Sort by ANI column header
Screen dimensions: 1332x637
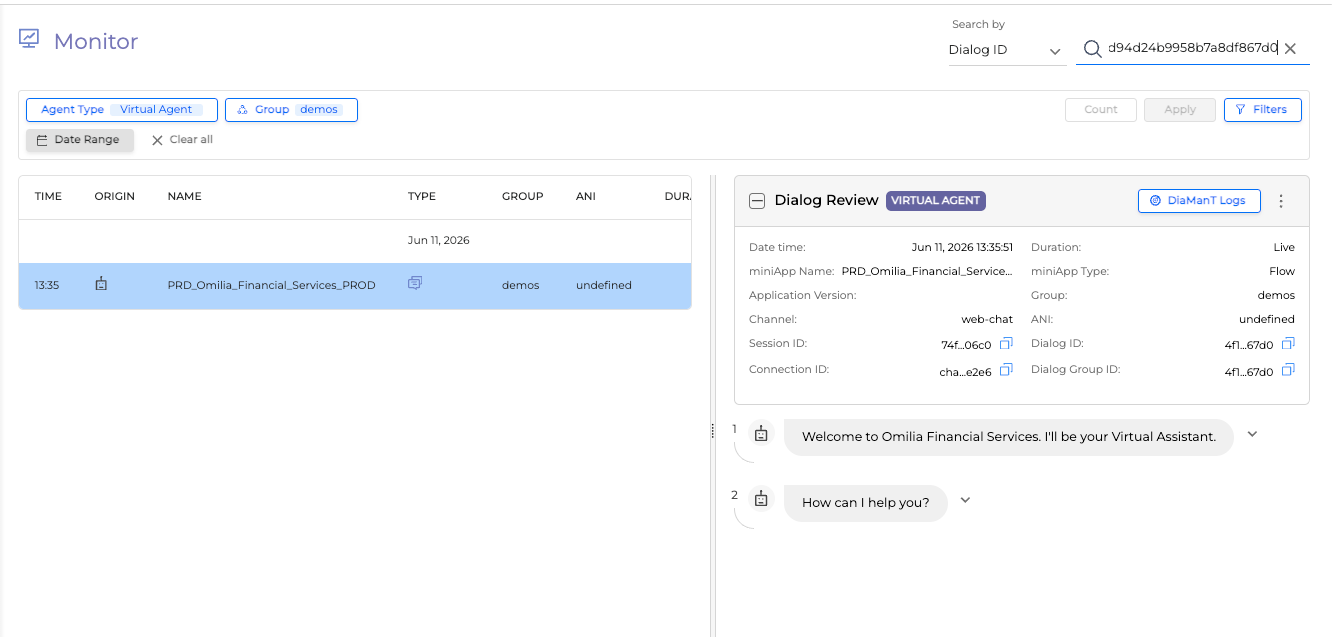point(585,196)
